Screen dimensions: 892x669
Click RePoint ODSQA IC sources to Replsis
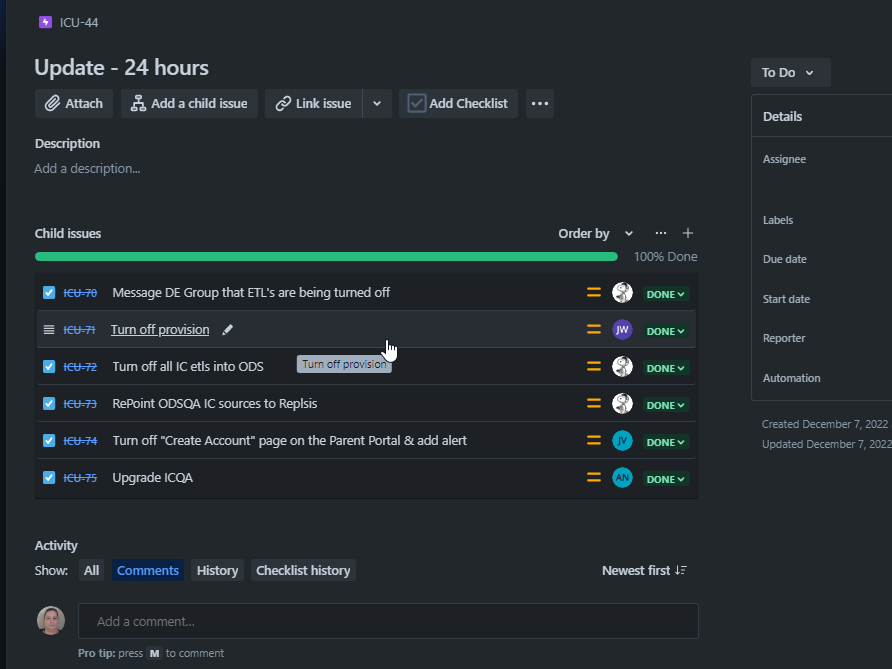coord(214,403)
